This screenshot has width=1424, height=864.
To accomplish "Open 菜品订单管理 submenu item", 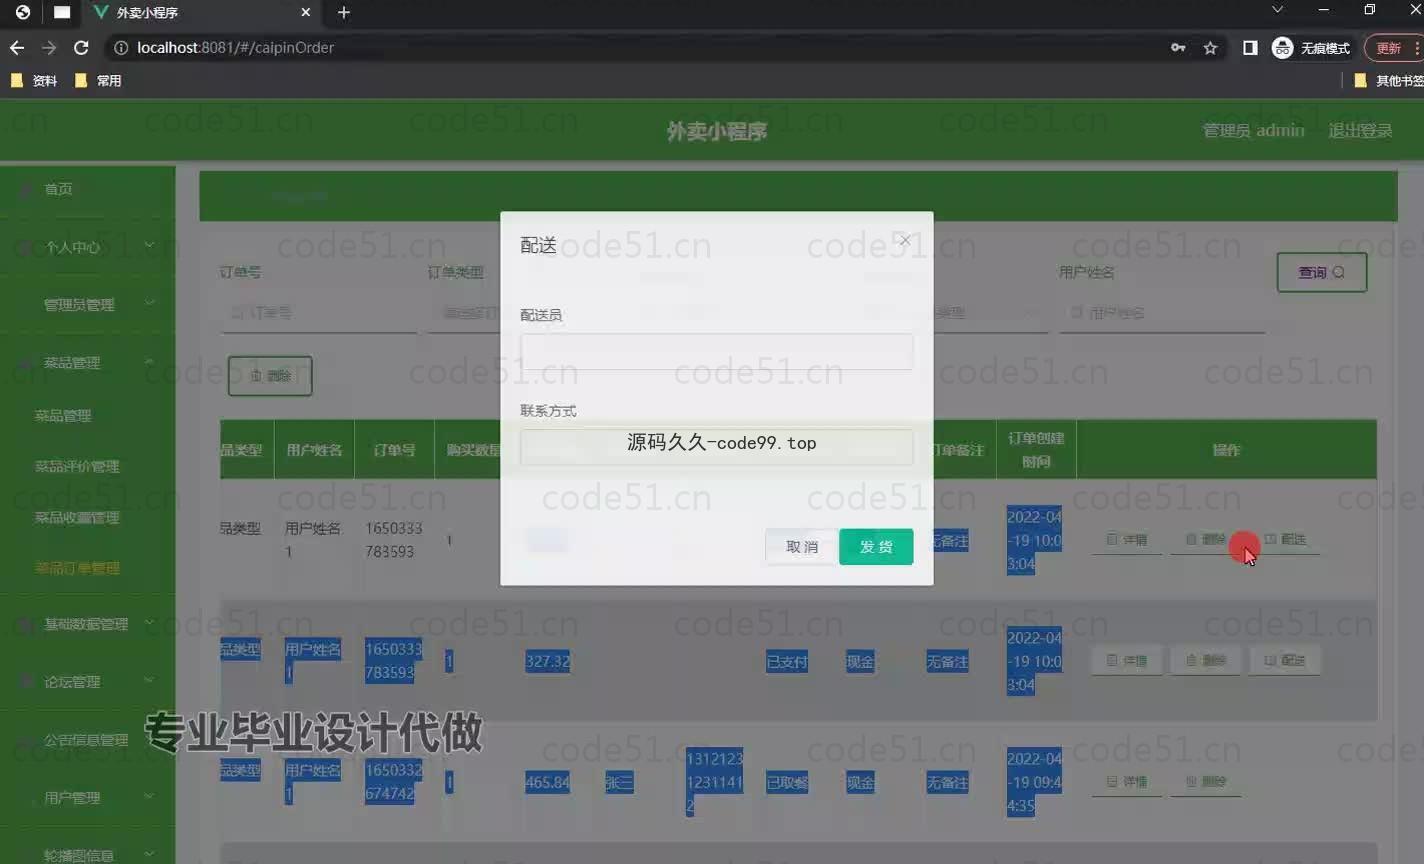I will [x=77, y=568].
